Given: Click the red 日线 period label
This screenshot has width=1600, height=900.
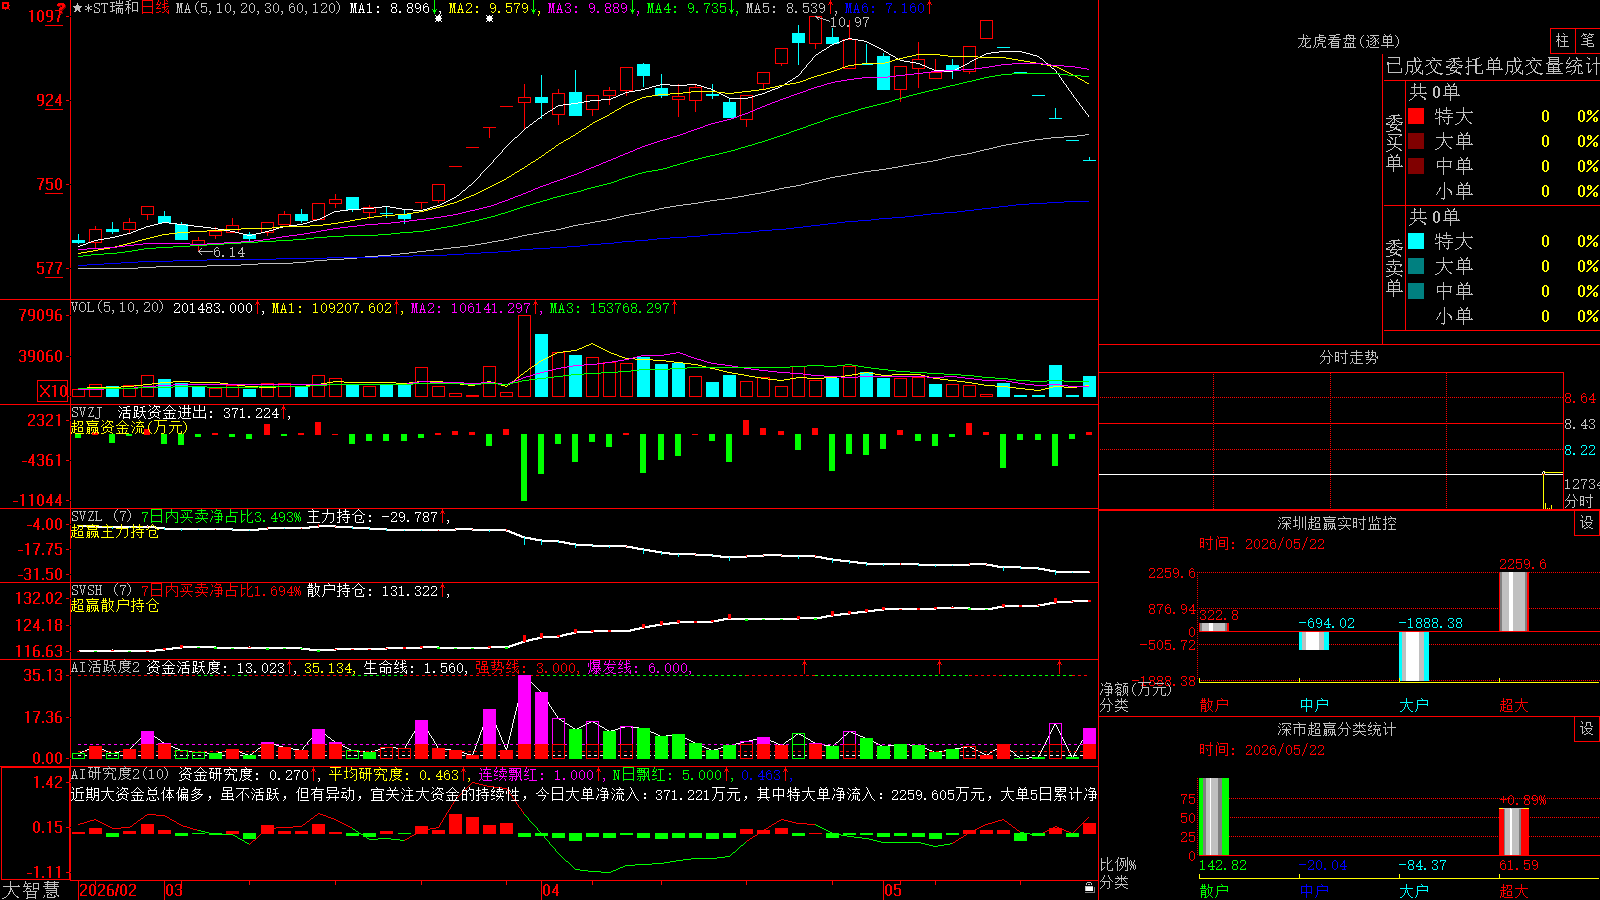Looking at the screenshot, I should pyautogui.click(x=155, y=8).
